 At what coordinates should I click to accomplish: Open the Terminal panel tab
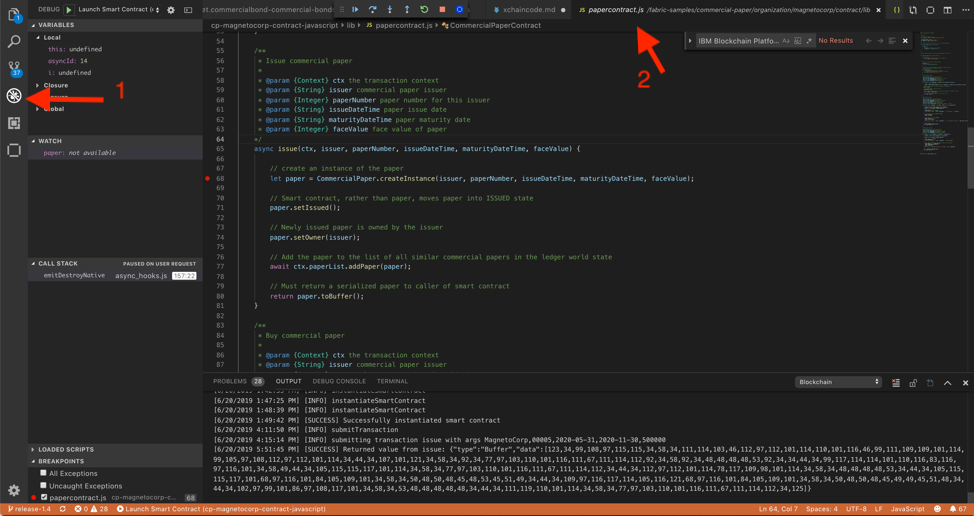[x=392, y=381]
